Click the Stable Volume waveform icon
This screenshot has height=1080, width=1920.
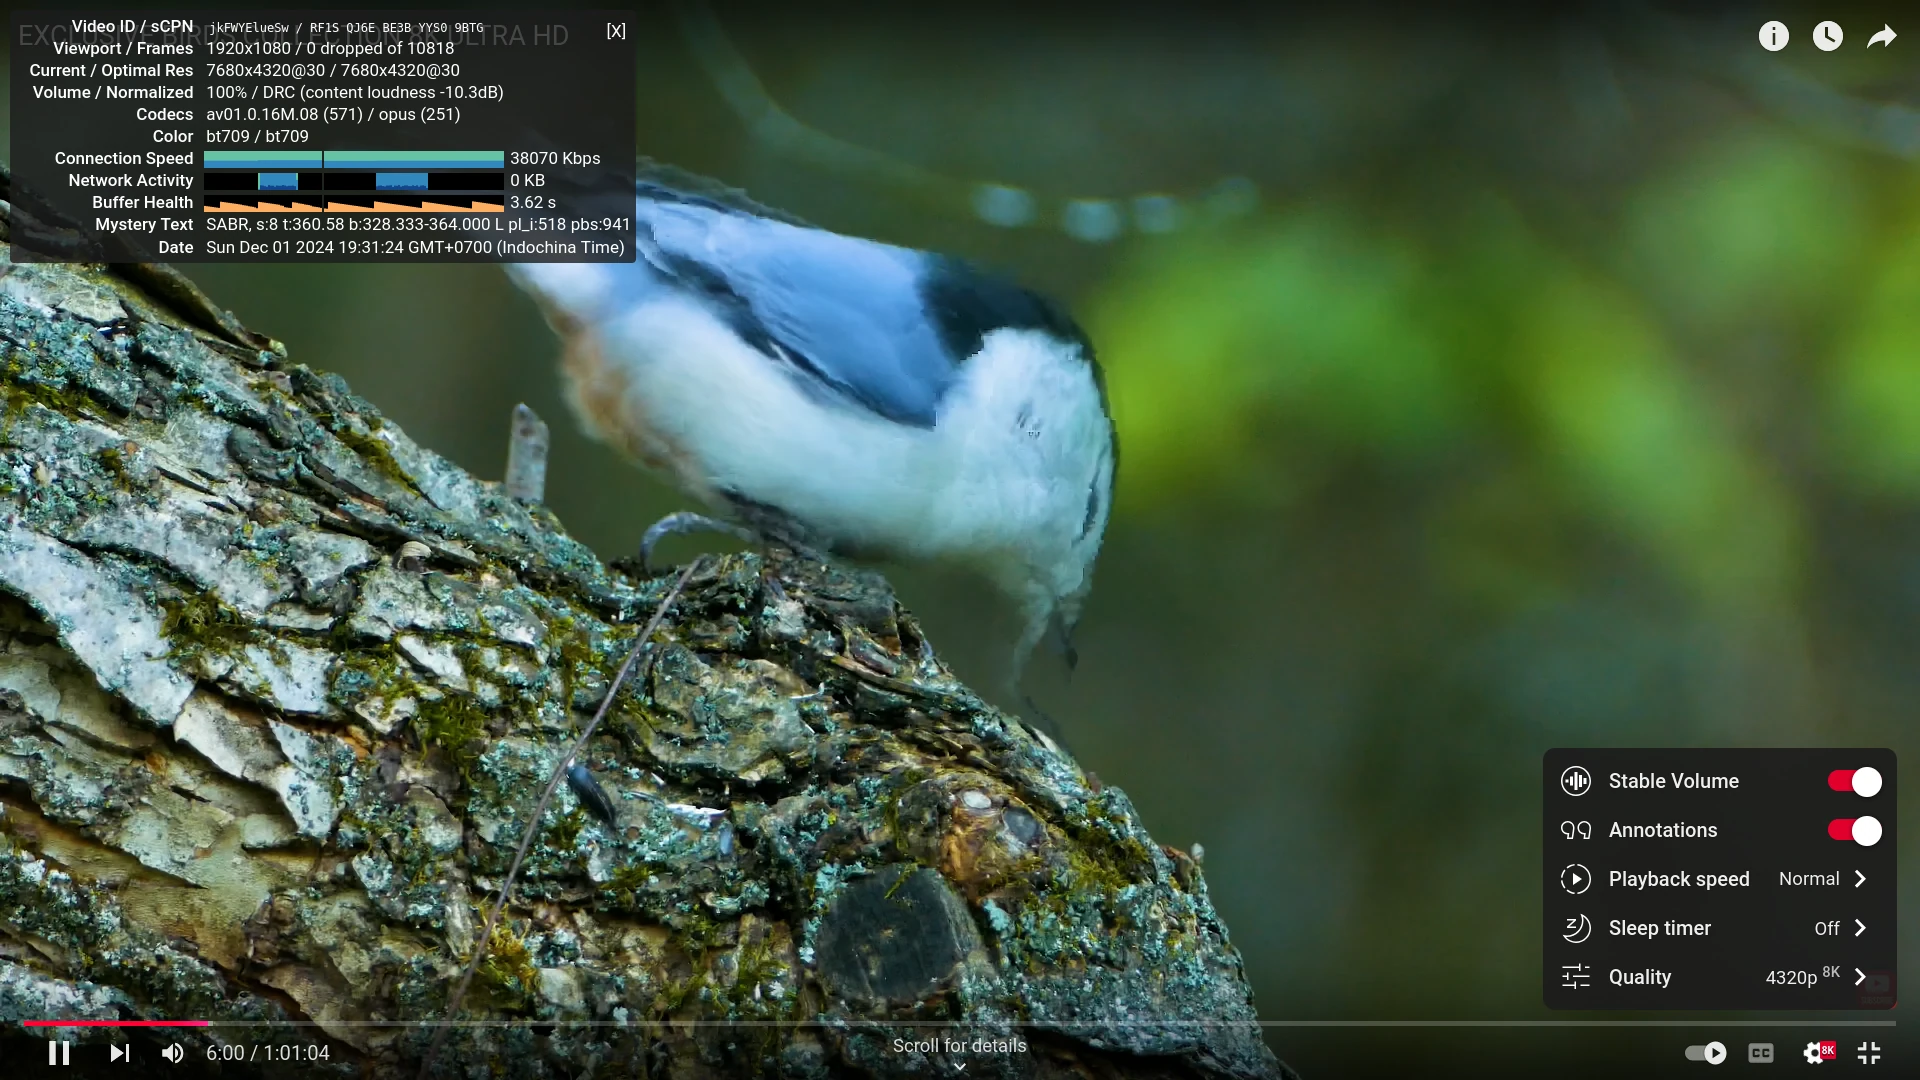(1576, 781)
